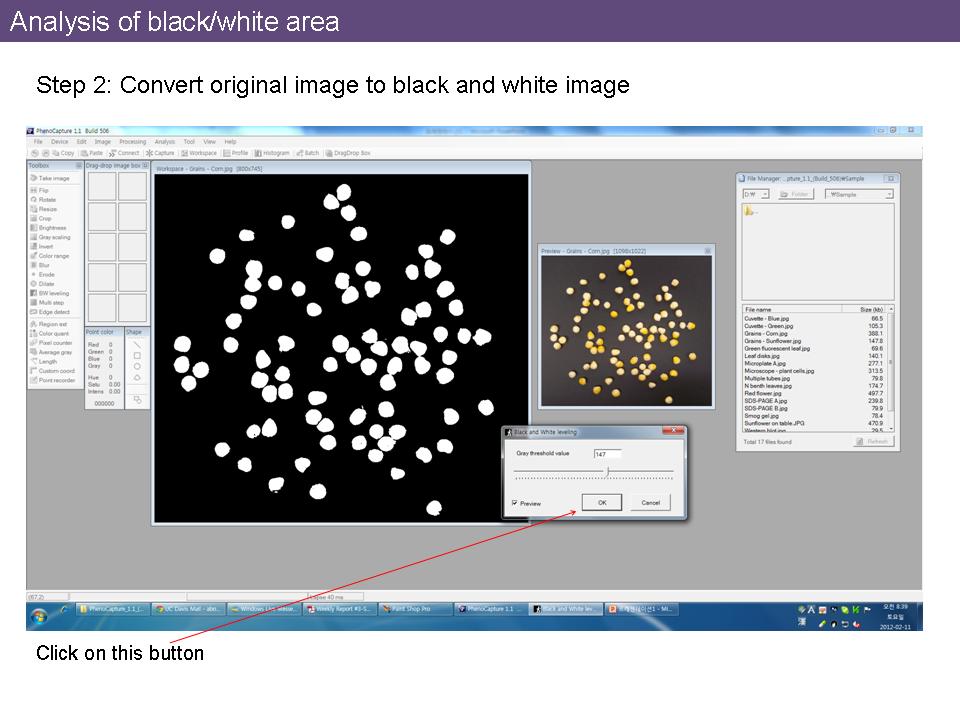
Task: Click the gray threshold slider handle
Action: [x=608, y=471]
